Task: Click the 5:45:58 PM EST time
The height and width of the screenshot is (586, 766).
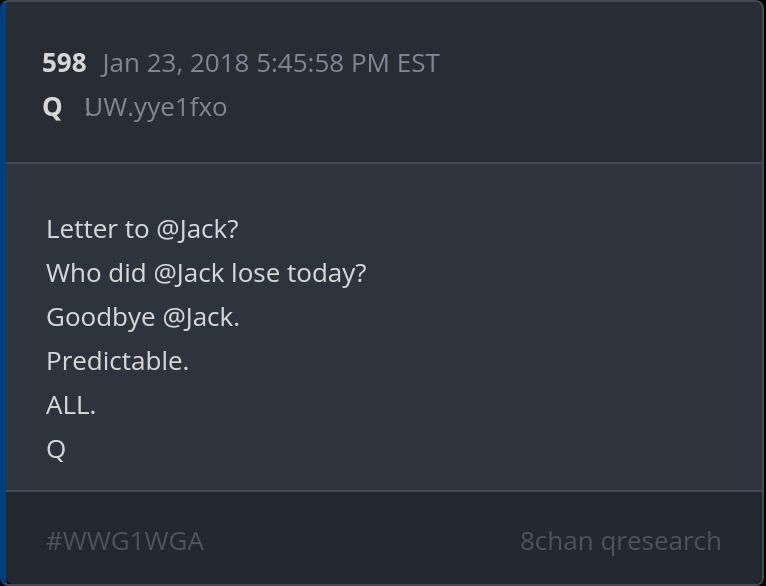Action: (x=348, y=63)
